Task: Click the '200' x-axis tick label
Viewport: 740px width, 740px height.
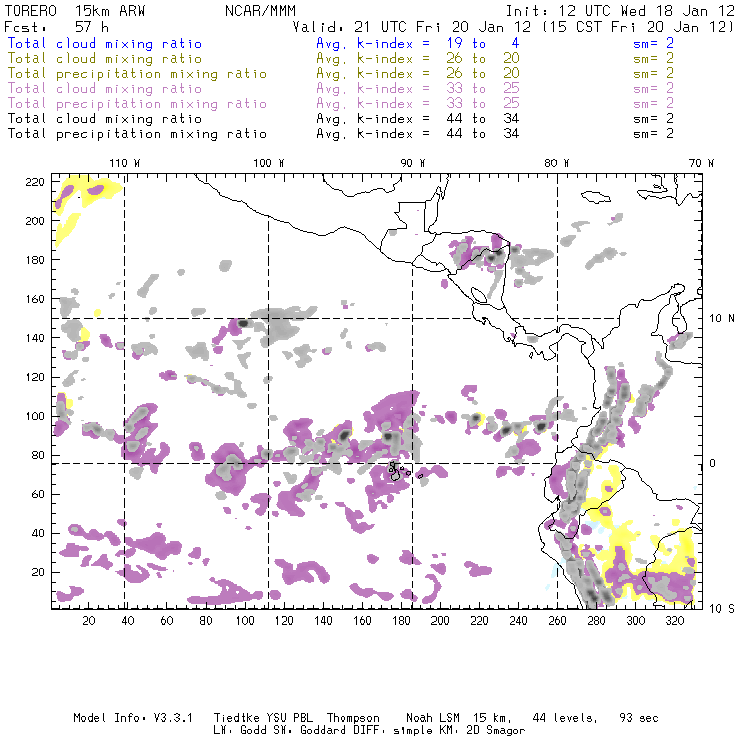Action: point(440,621)
